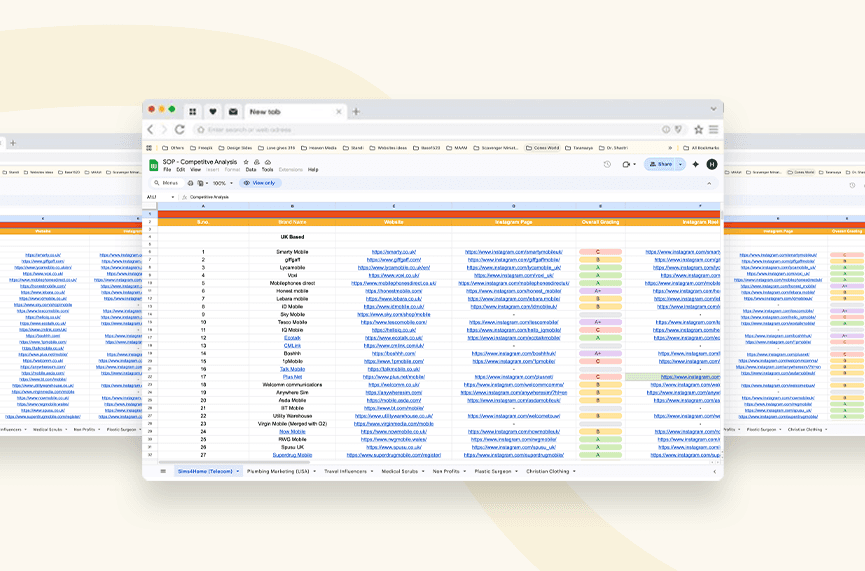
Task: Click the Menus search box
Action: tap(167, 183)
